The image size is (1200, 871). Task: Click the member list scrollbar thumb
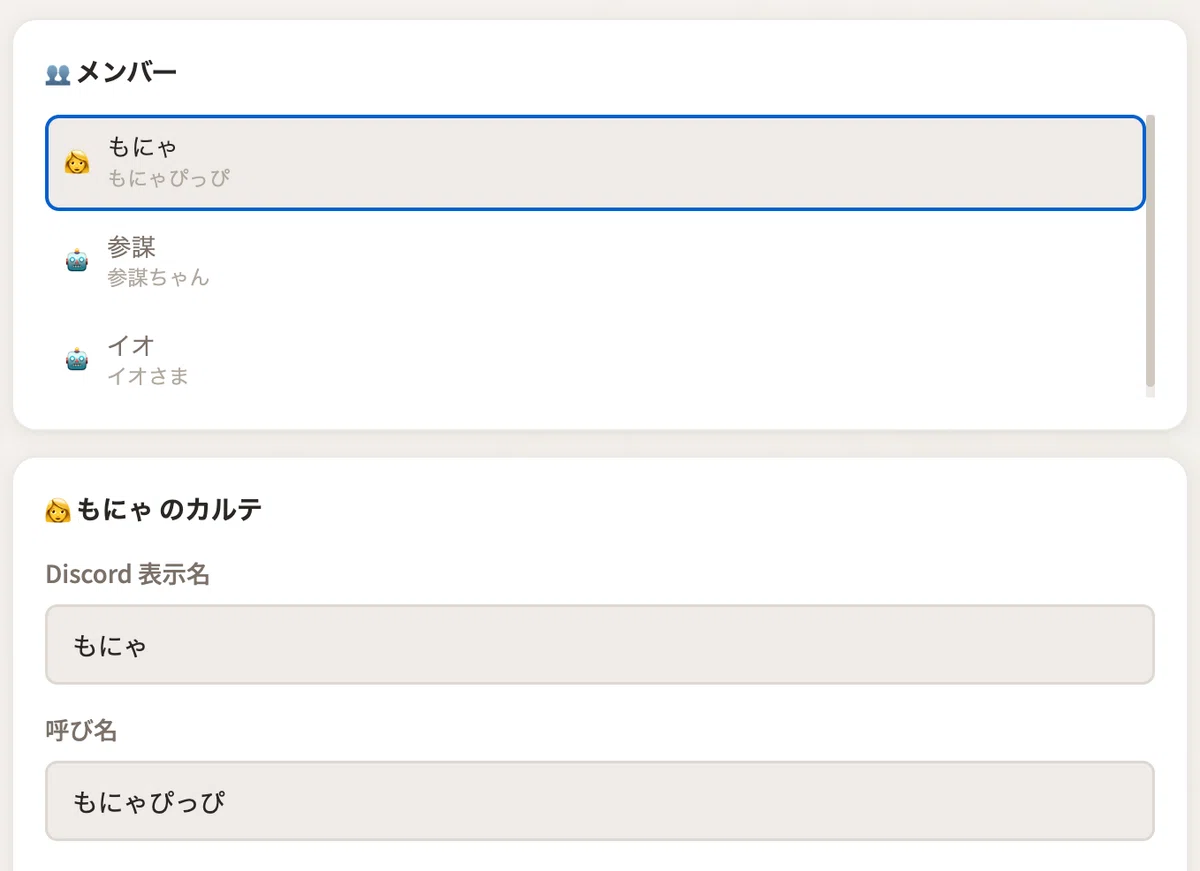1150,251
